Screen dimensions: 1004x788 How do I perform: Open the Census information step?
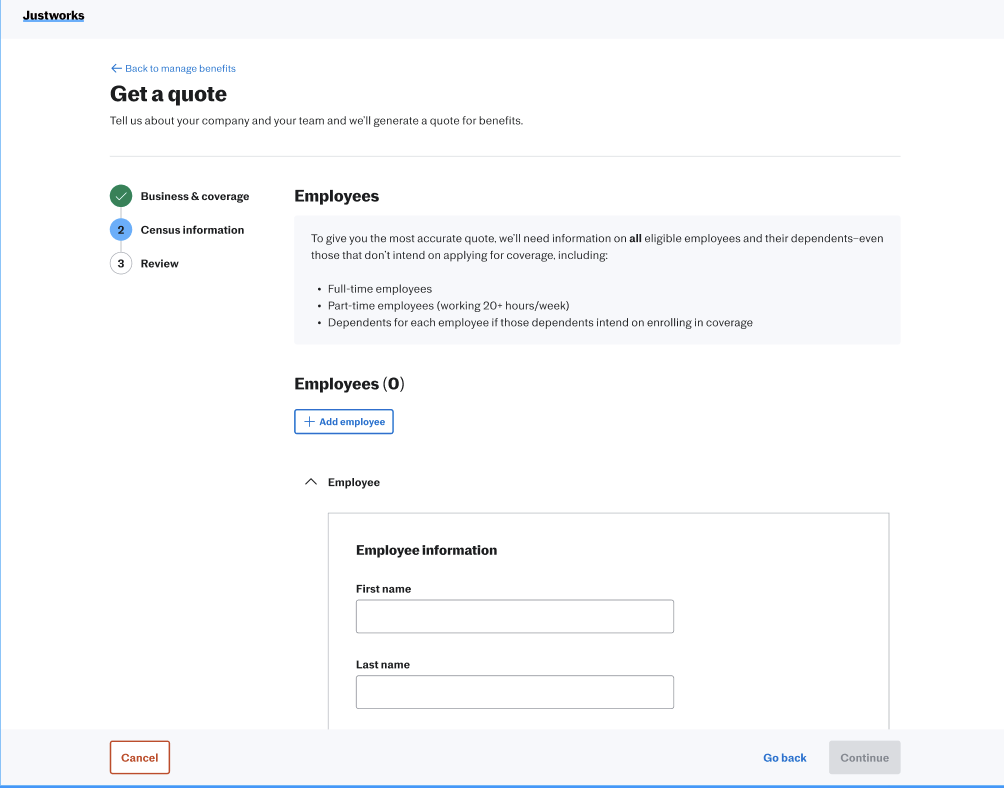click(x=192, y=230)
